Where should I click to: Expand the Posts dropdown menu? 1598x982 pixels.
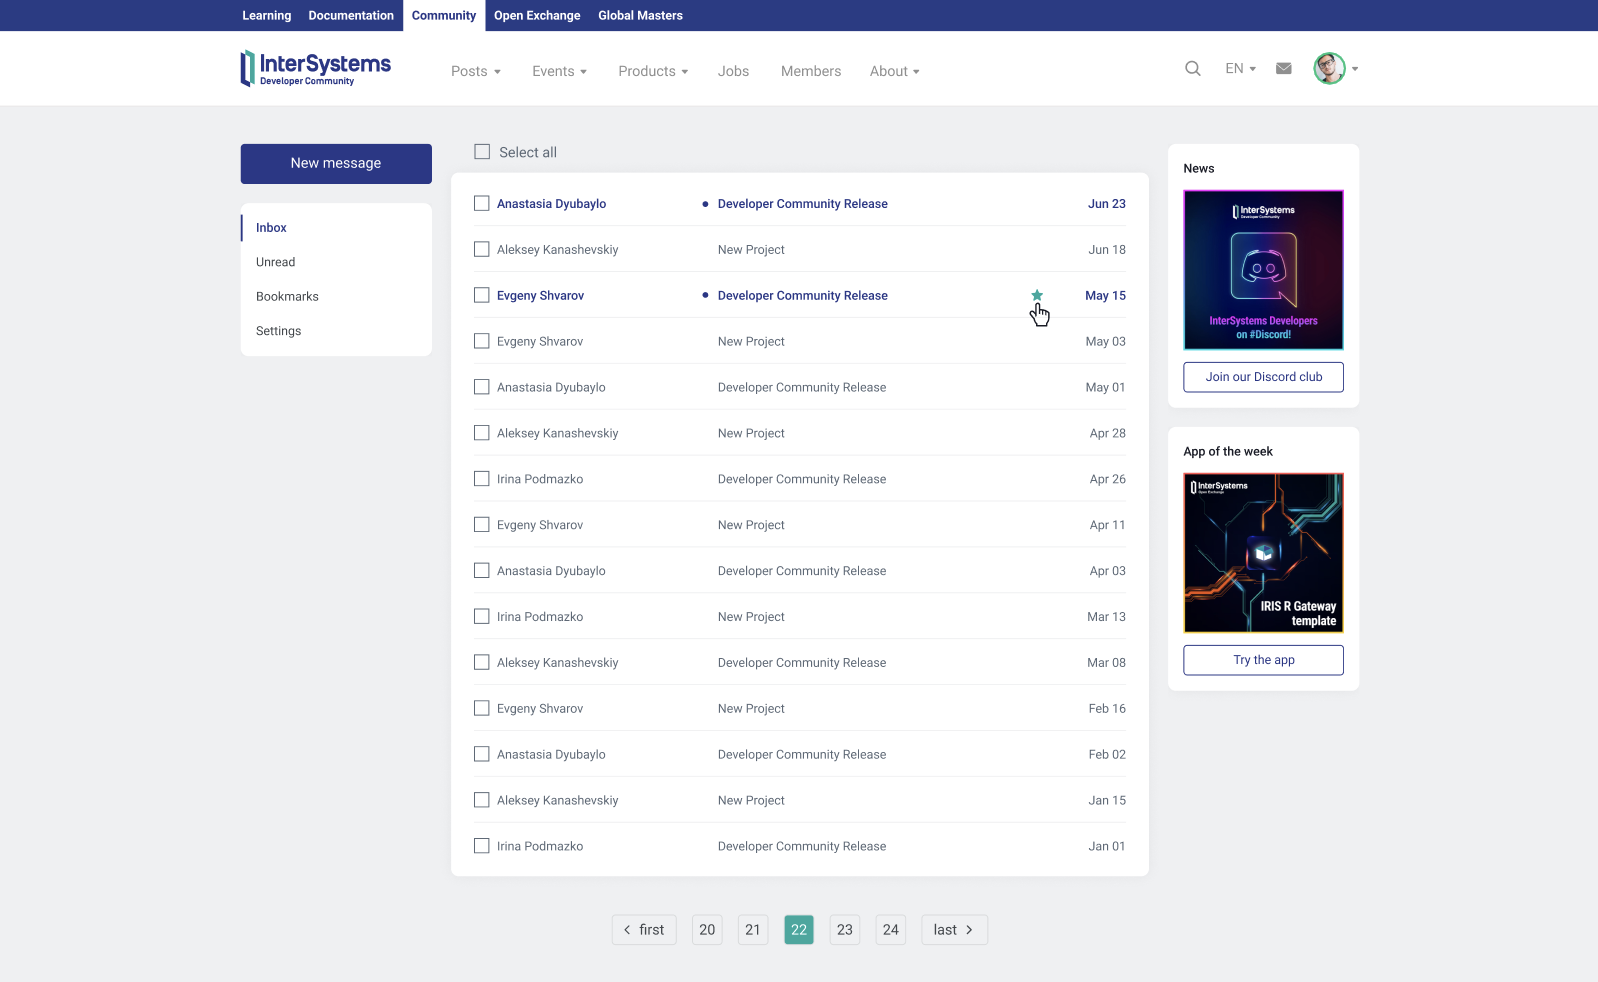point(475,71)
